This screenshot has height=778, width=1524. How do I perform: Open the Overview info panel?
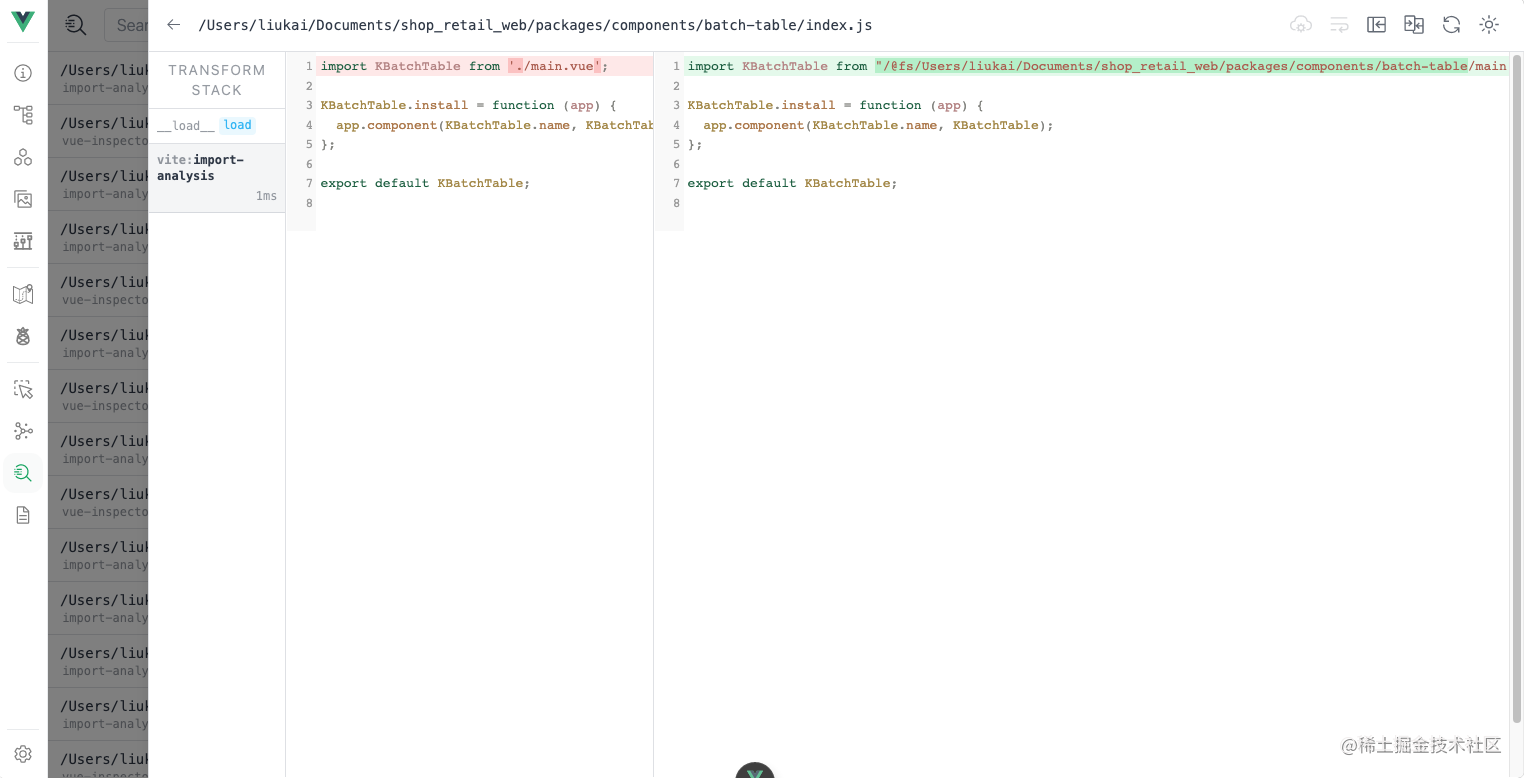22,73
